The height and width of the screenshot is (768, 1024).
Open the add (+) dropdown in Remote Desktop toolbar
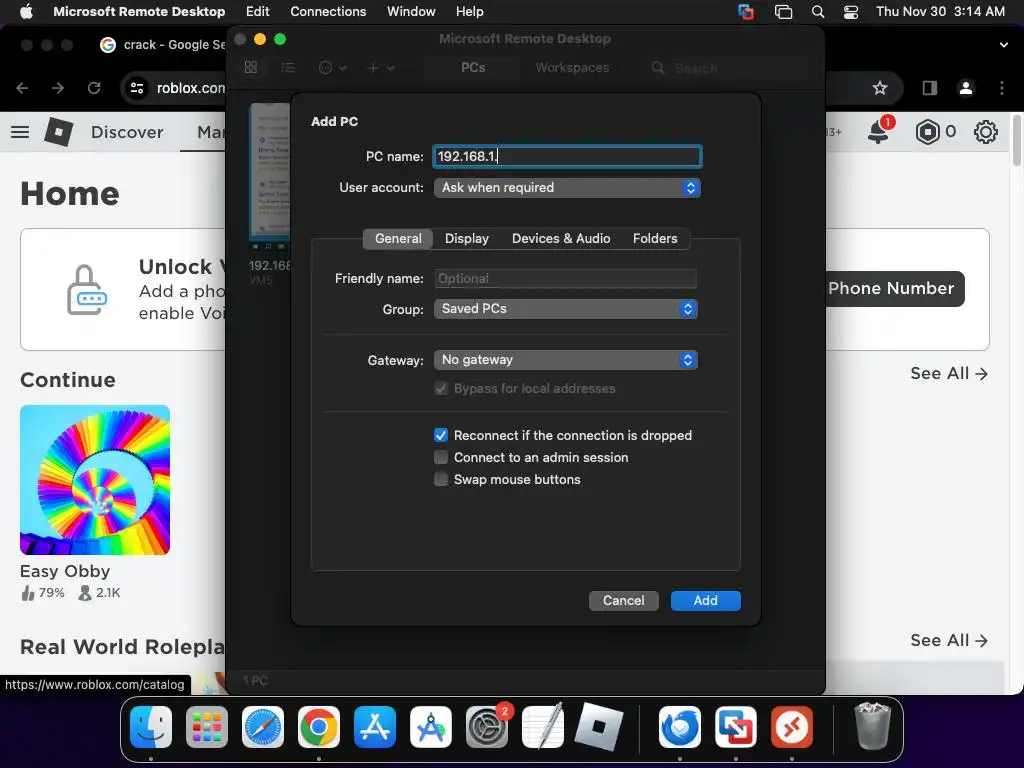coord(381,67)
